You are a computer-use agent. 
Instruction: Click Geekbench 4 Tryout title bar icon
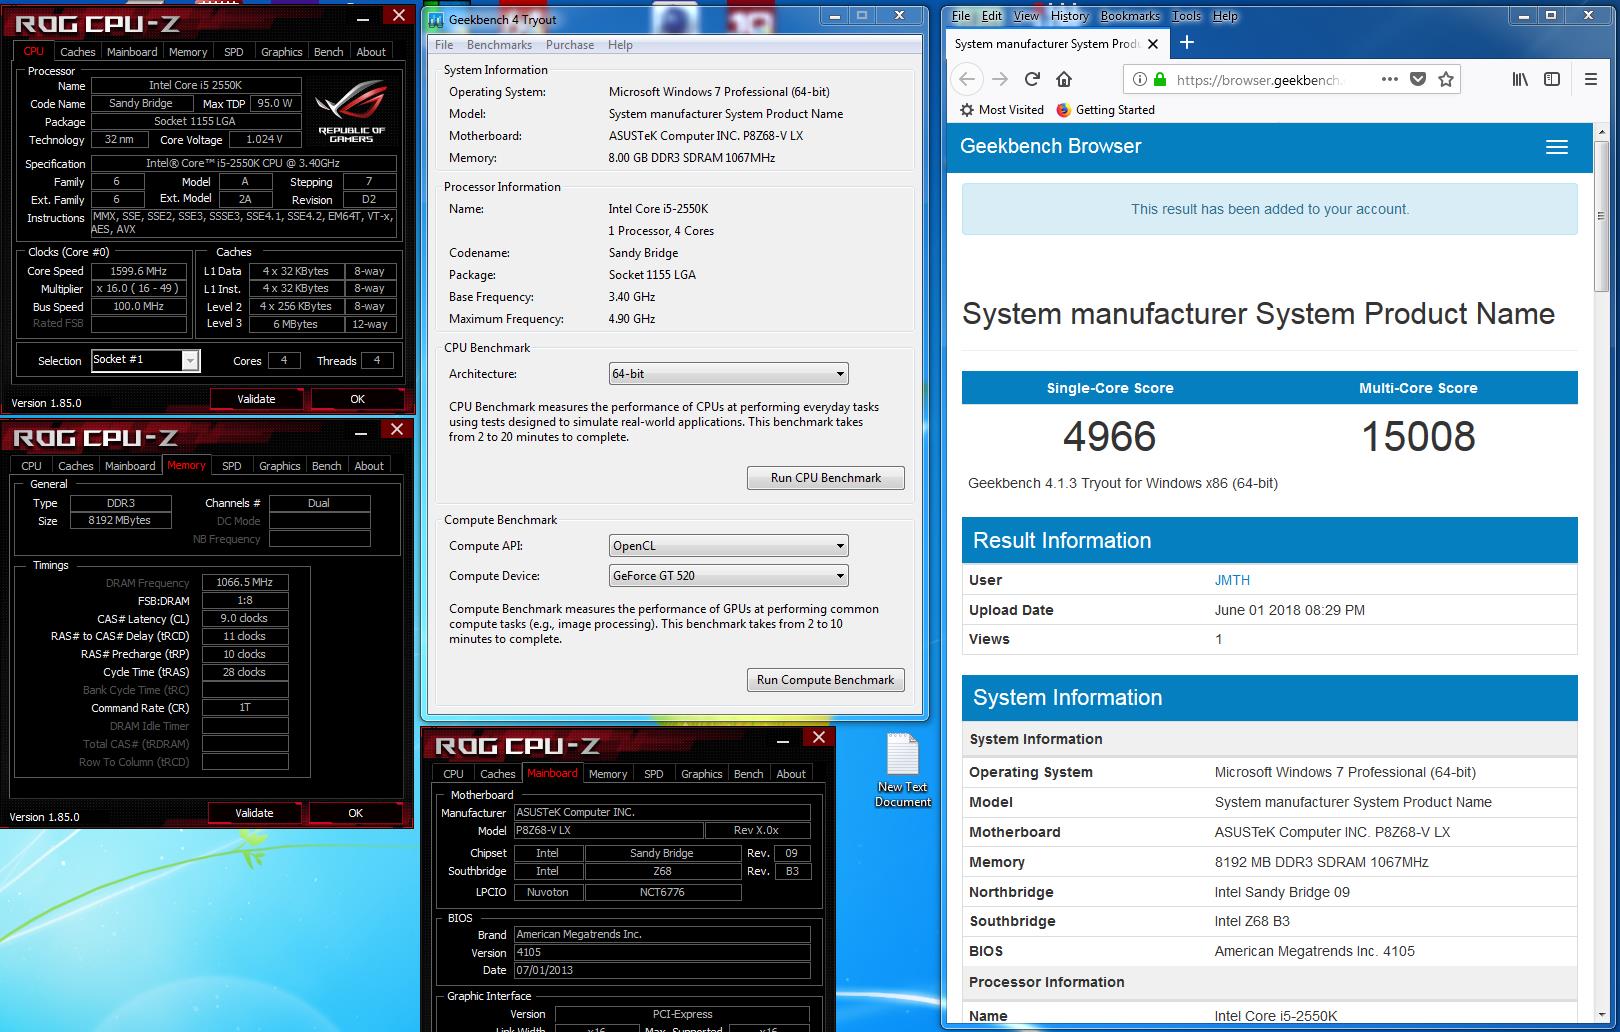(435, 19)
